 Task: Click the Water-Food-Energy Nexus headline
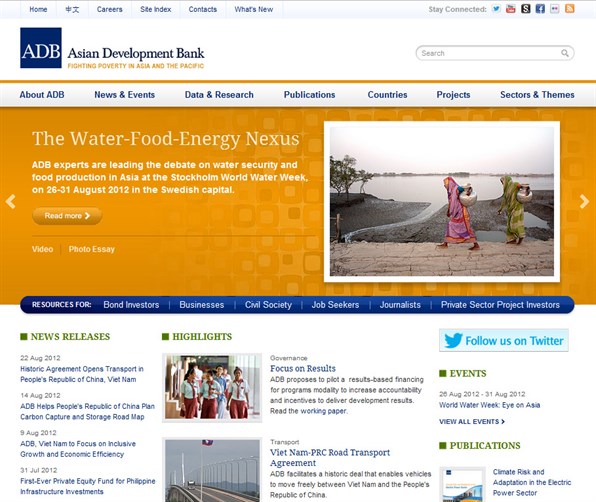point(166,139)
